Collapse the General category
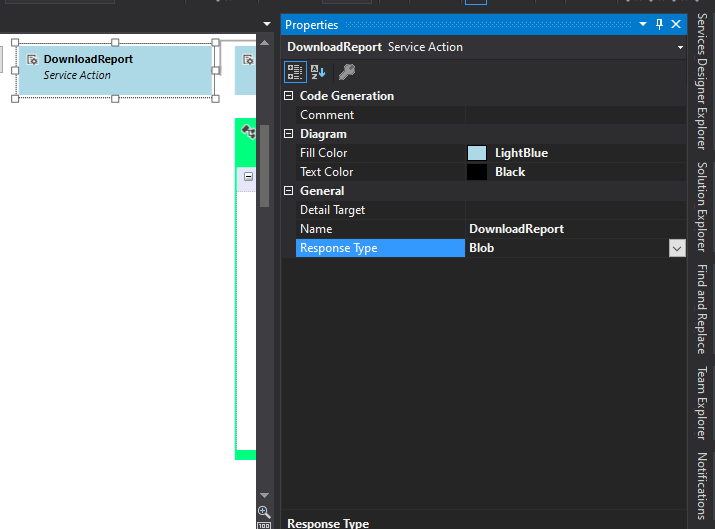The height and width of the screenshot is (529, 715). click(289, 191)
